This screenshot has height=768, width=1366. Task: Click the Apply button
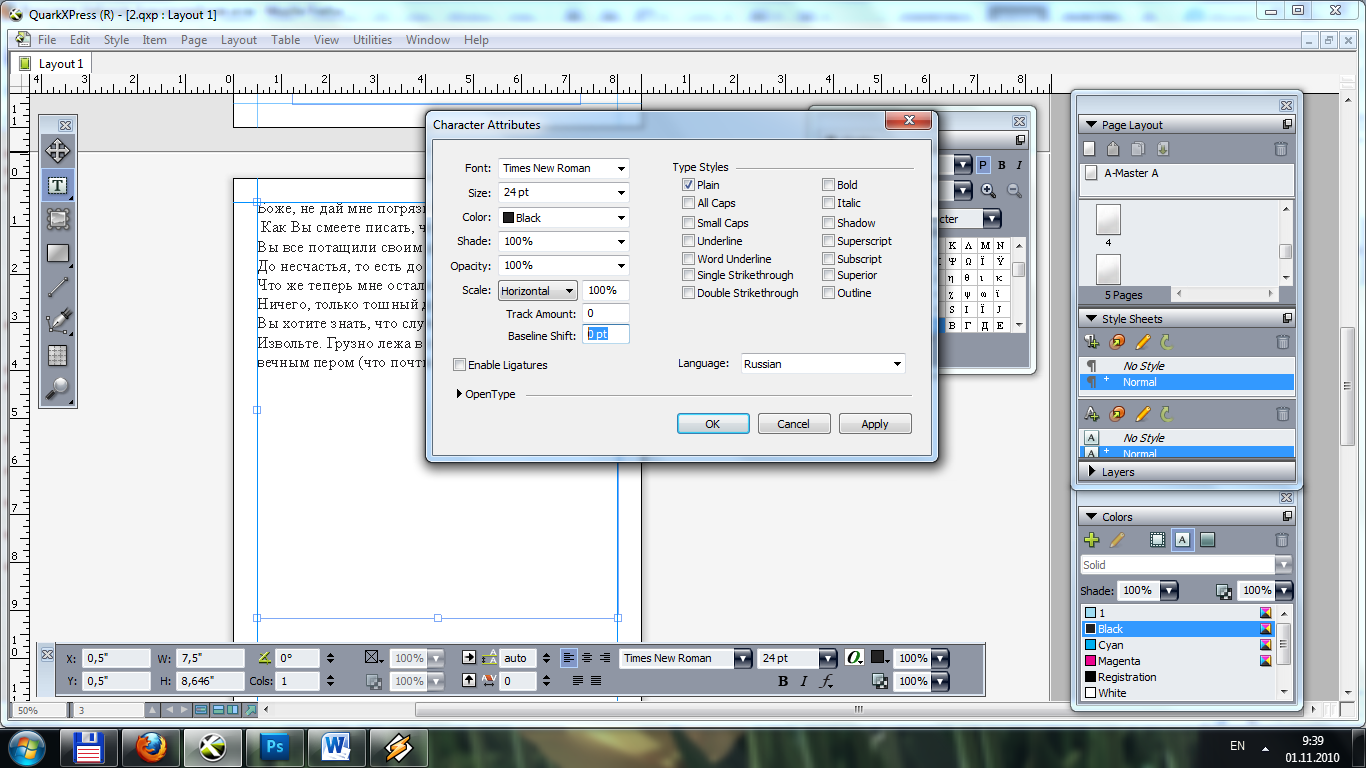[x=875, y=424]
